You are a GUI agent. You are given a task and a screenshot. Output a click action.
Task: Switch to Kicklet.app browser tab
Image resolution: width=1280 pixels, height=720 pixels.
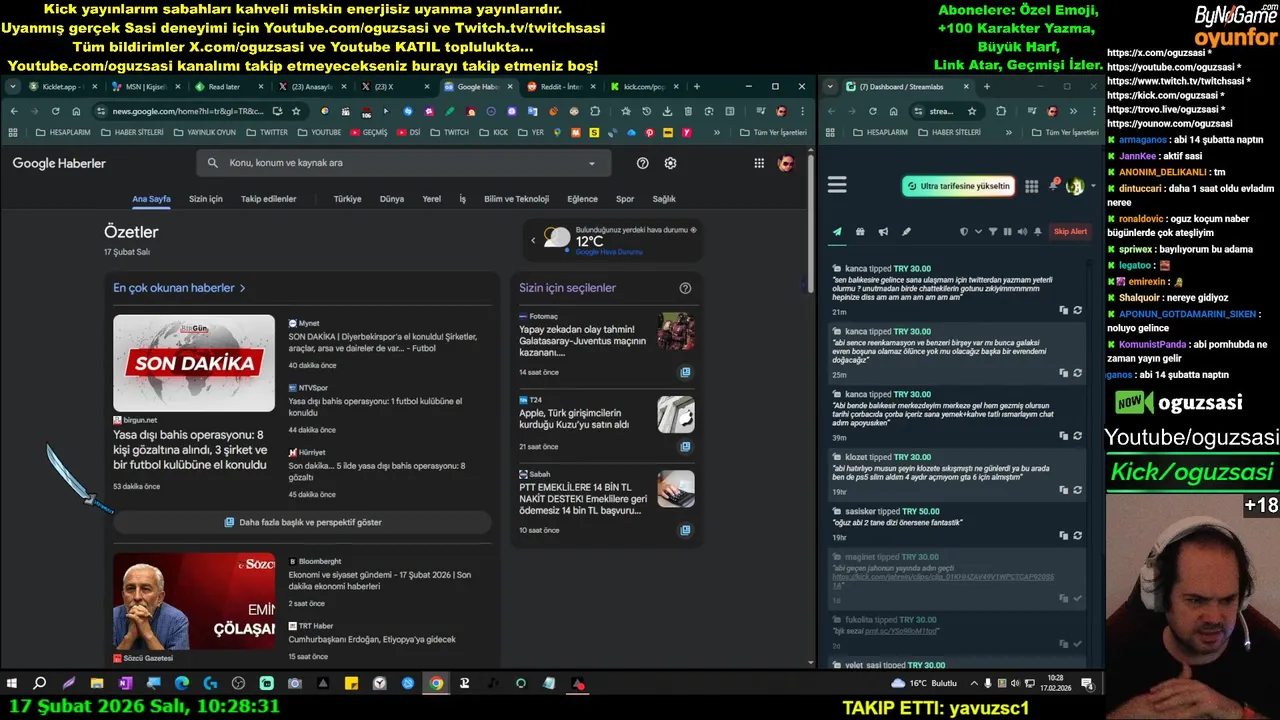pos(60,87)
